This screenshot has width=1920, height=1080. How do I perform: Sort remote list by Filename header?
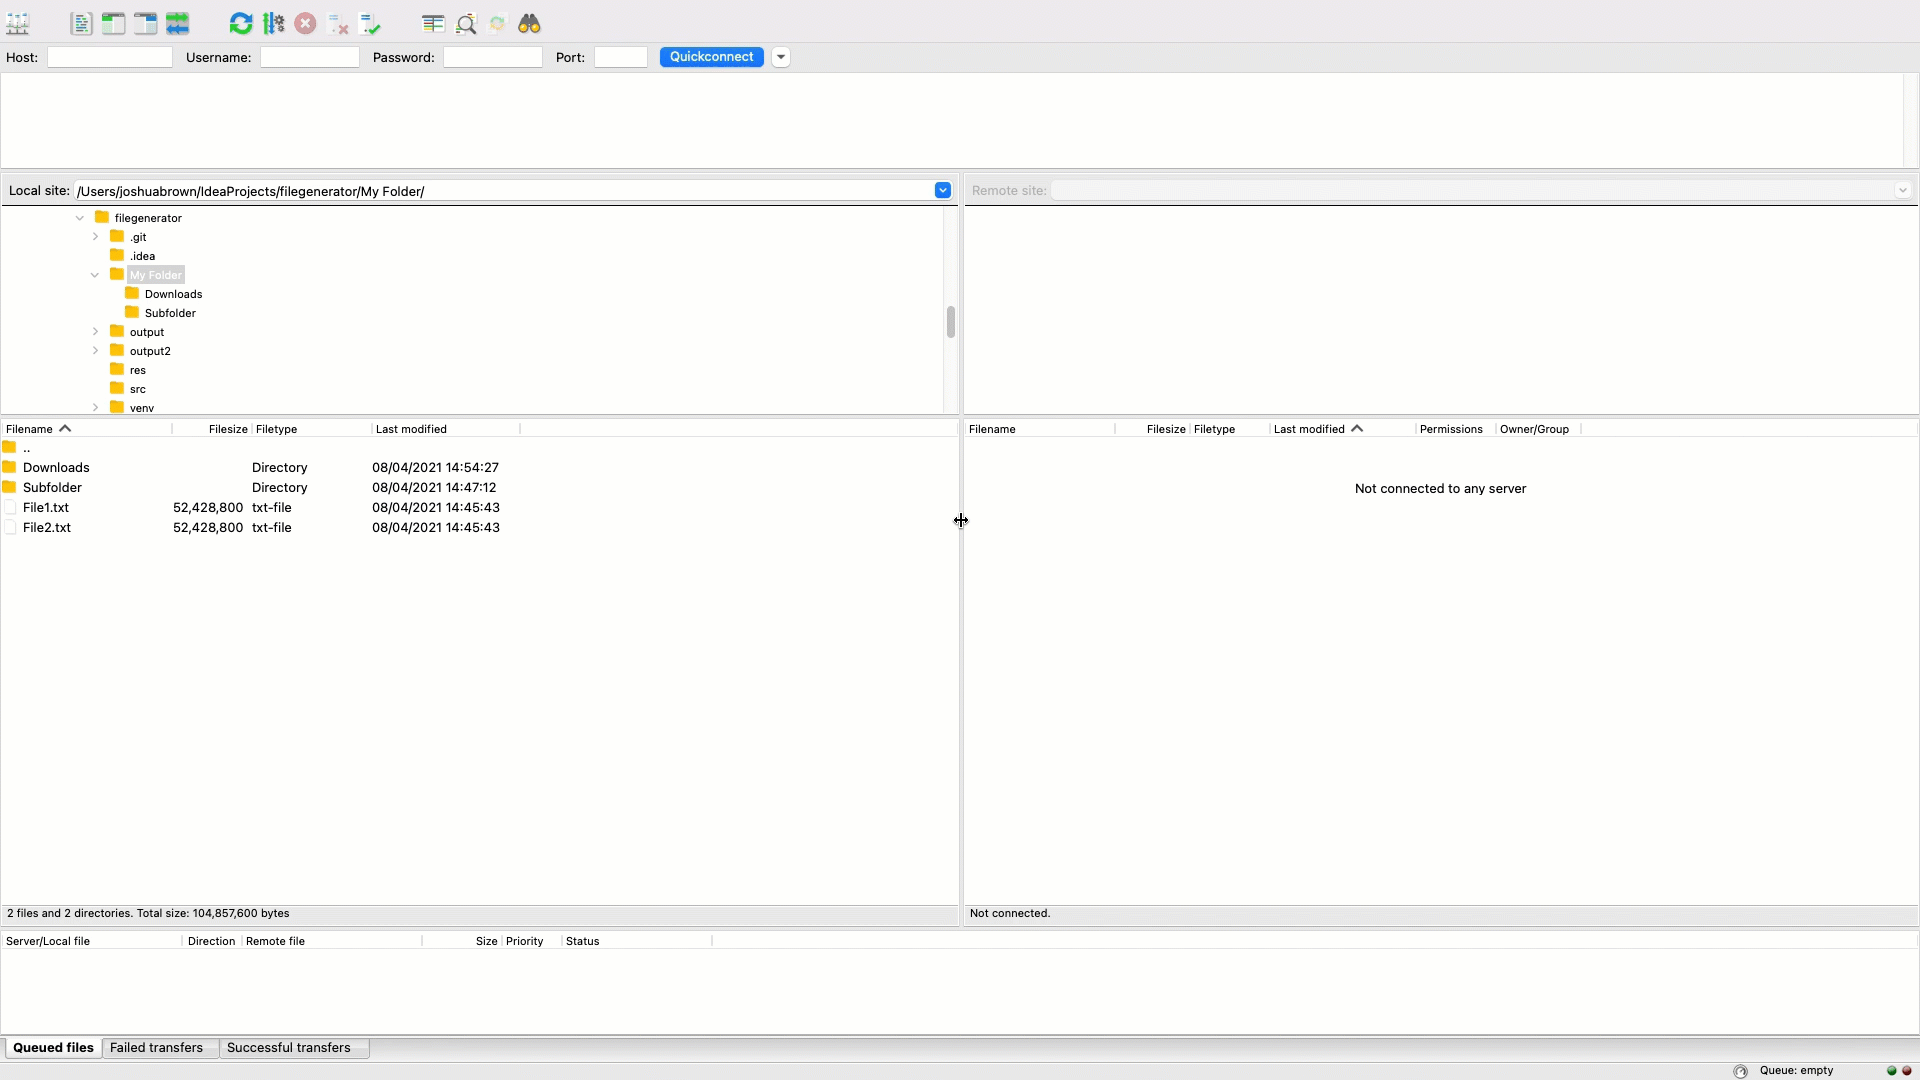pos(1040,429)
